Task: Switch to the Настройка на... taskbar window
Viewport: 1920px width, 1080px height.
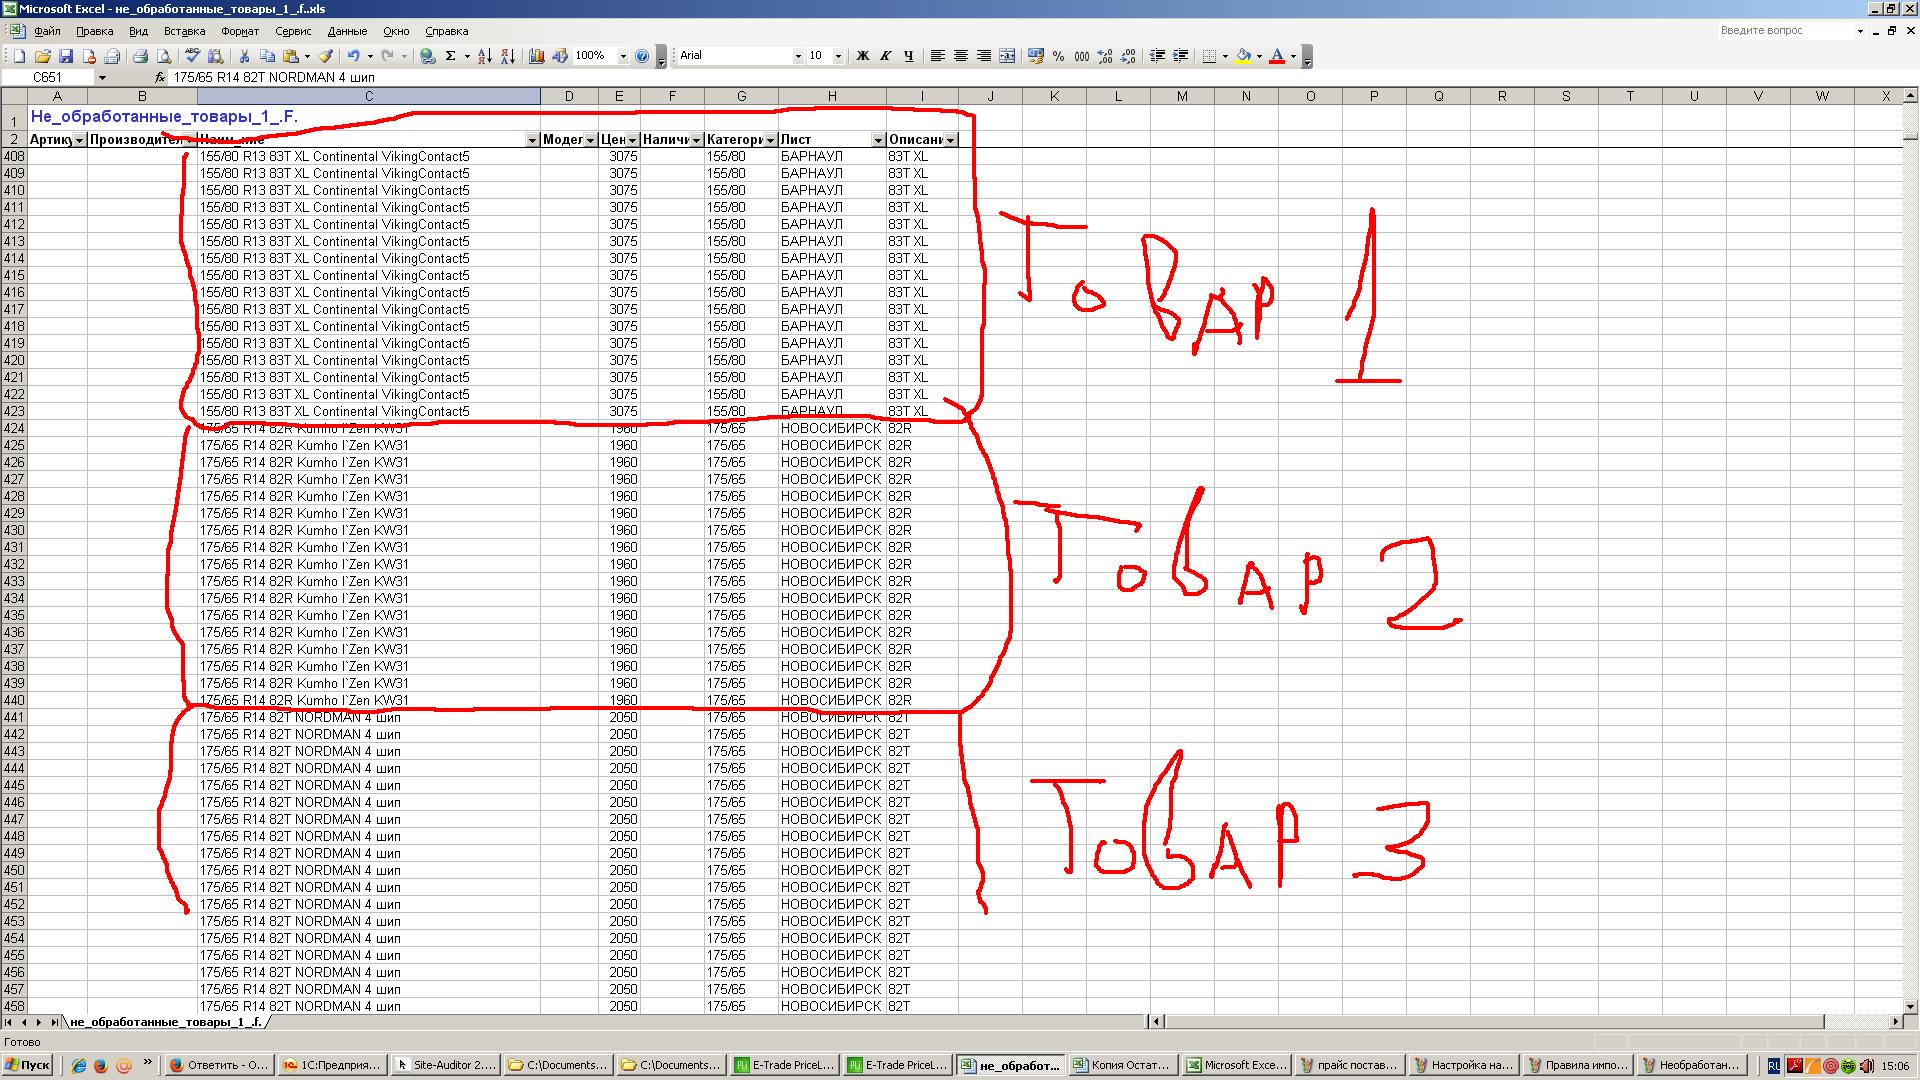Action: (x=1461, y=1065)
